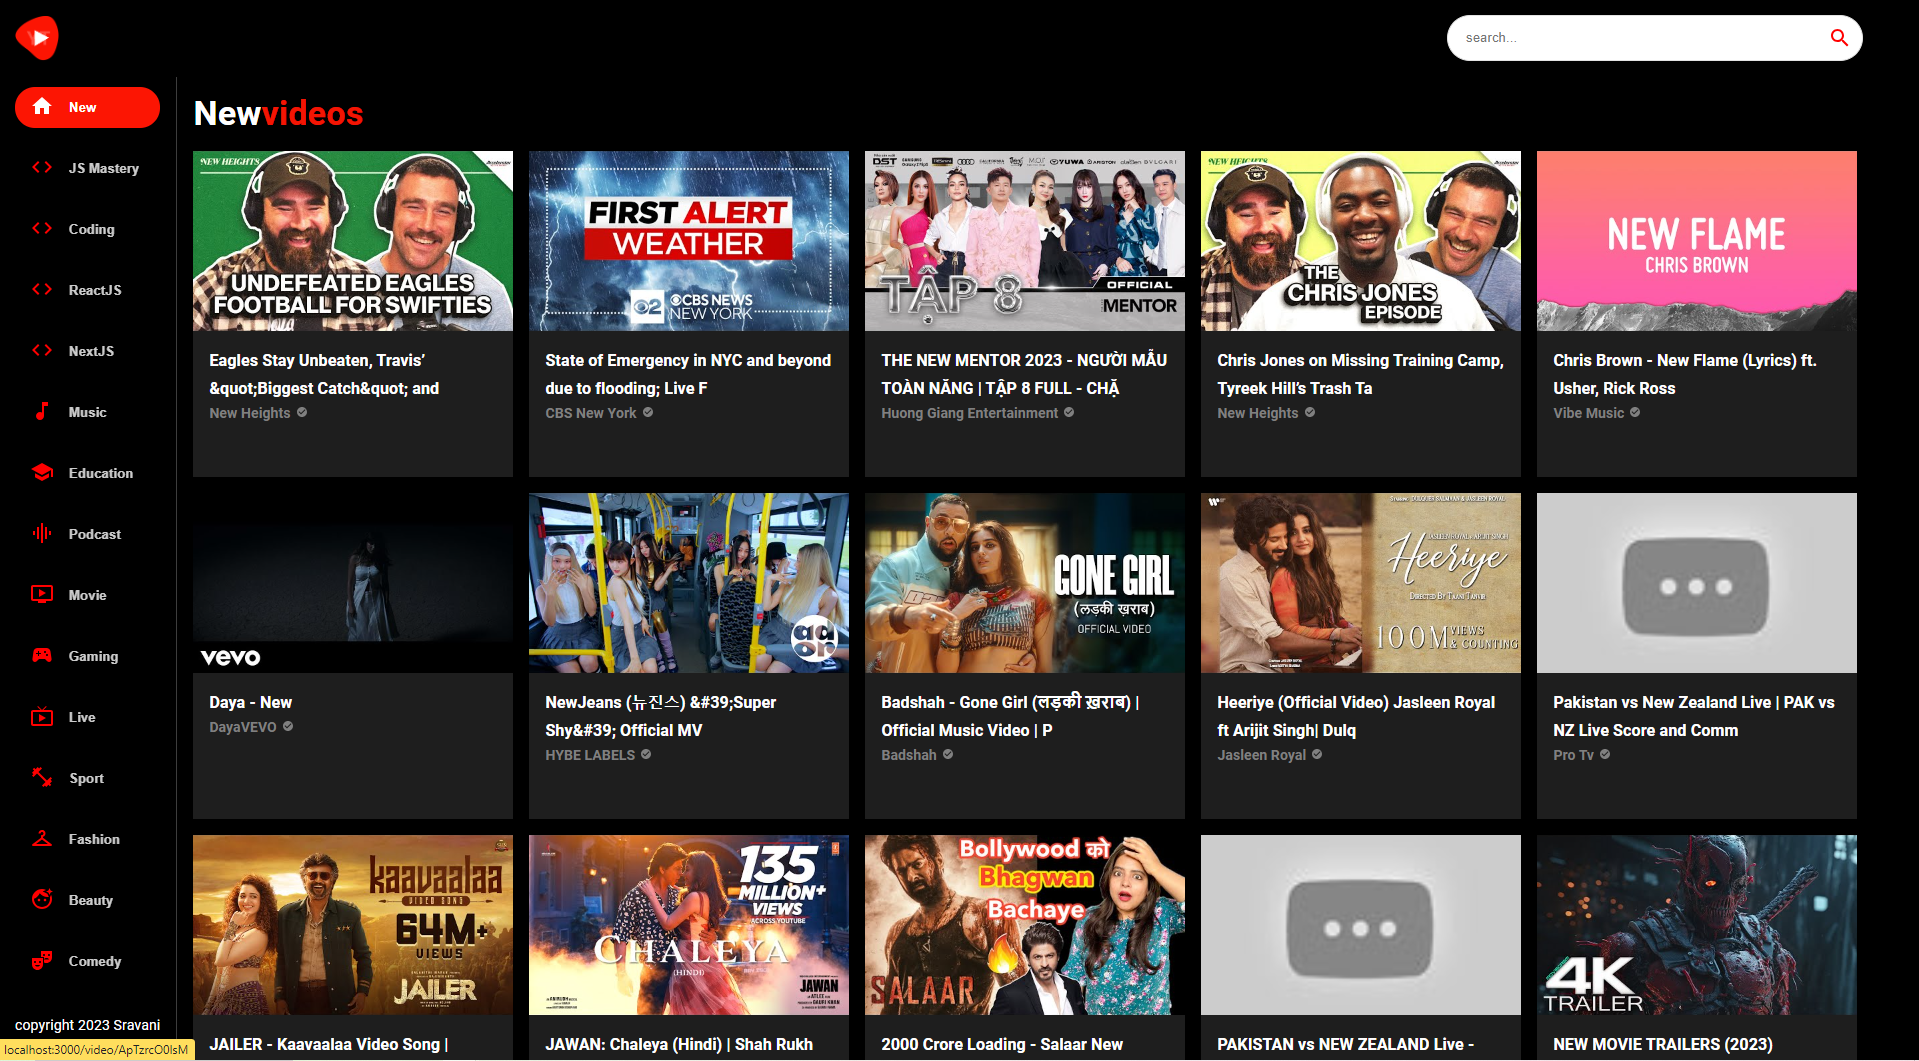This screenshot has height=1061, width=1919.
Task: Open Chris Brown - New Flame title link
Action: click(1685, 374)
